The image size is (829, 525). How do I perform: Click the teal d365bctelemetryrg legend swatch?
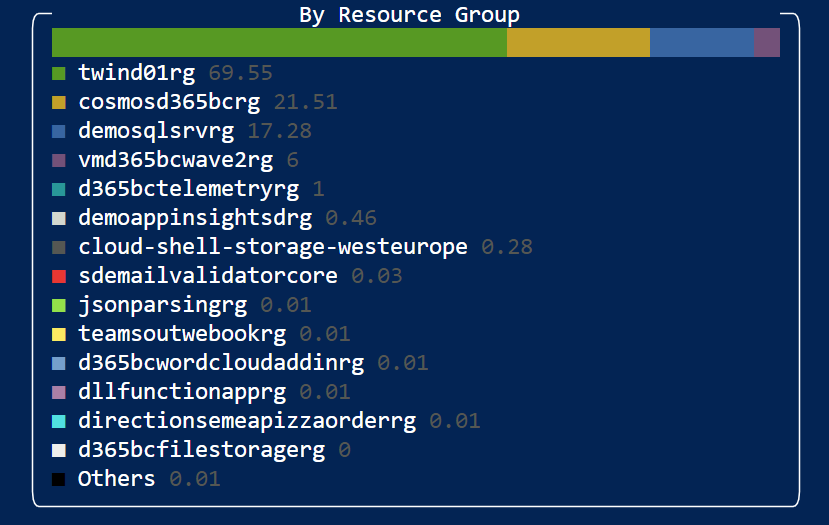point(59,189)
